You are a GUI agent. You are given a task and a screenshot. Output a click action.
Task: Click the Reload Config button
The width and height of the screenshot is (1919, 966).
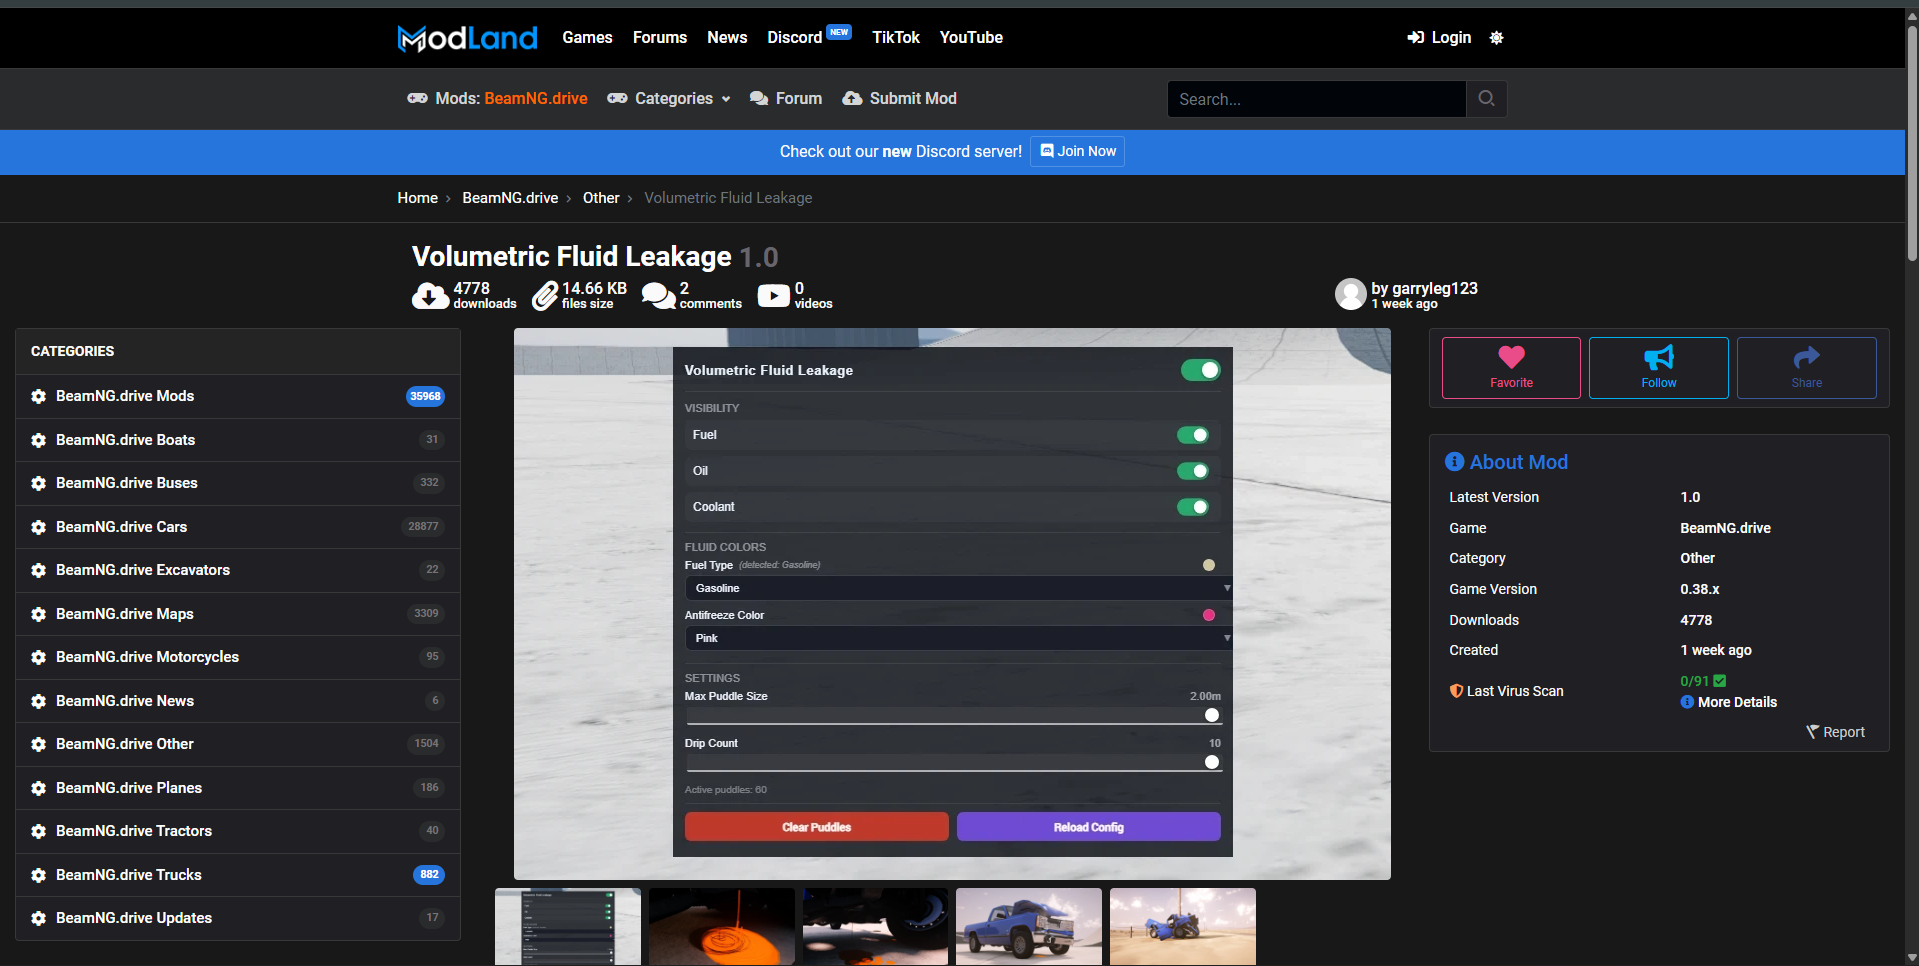[1089, 827]
